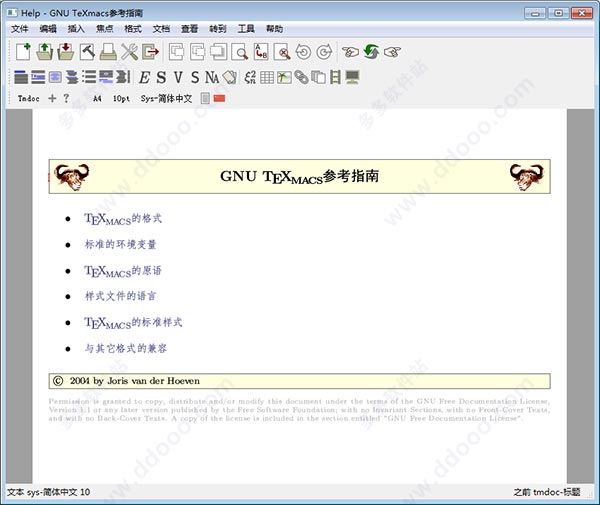
Task: Open the 10pt font size dropdown
Action: click(x=121, y=98)
